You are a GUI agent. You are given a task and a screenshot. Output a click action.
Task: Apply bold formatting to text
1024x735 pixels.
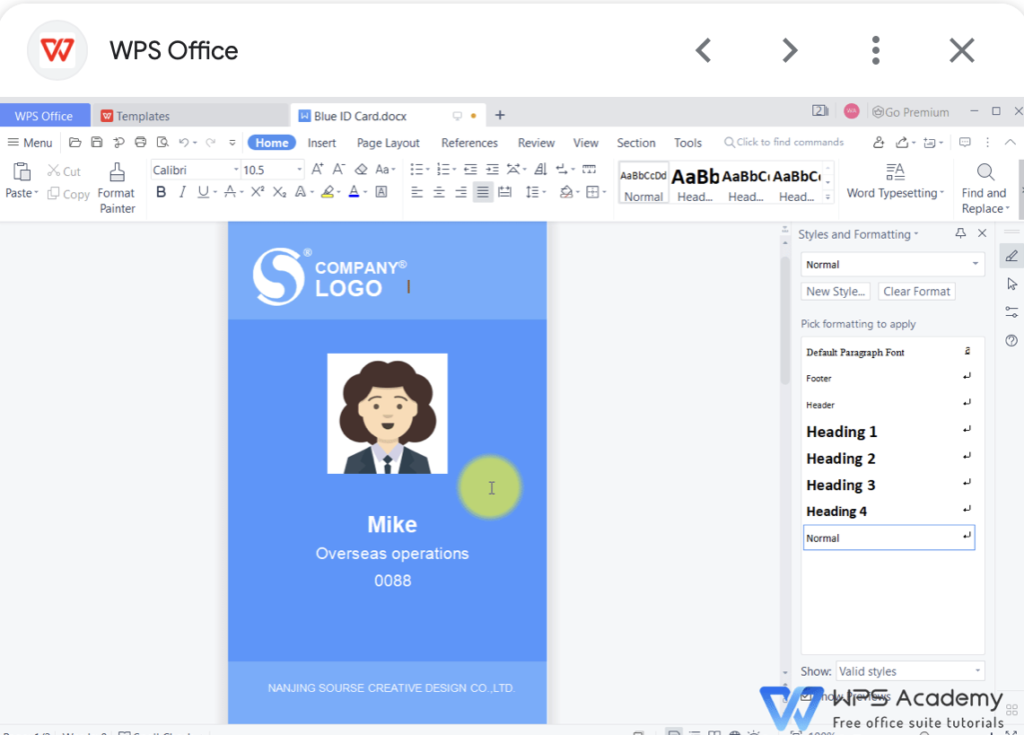click(x=160, y=192)
